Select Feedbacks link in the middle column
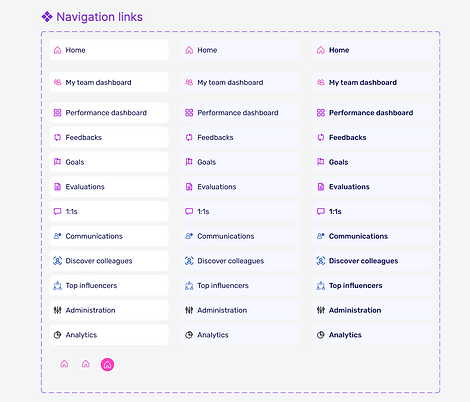The height and width of the screenshot is (402, 470). click(x=241, y=137)
